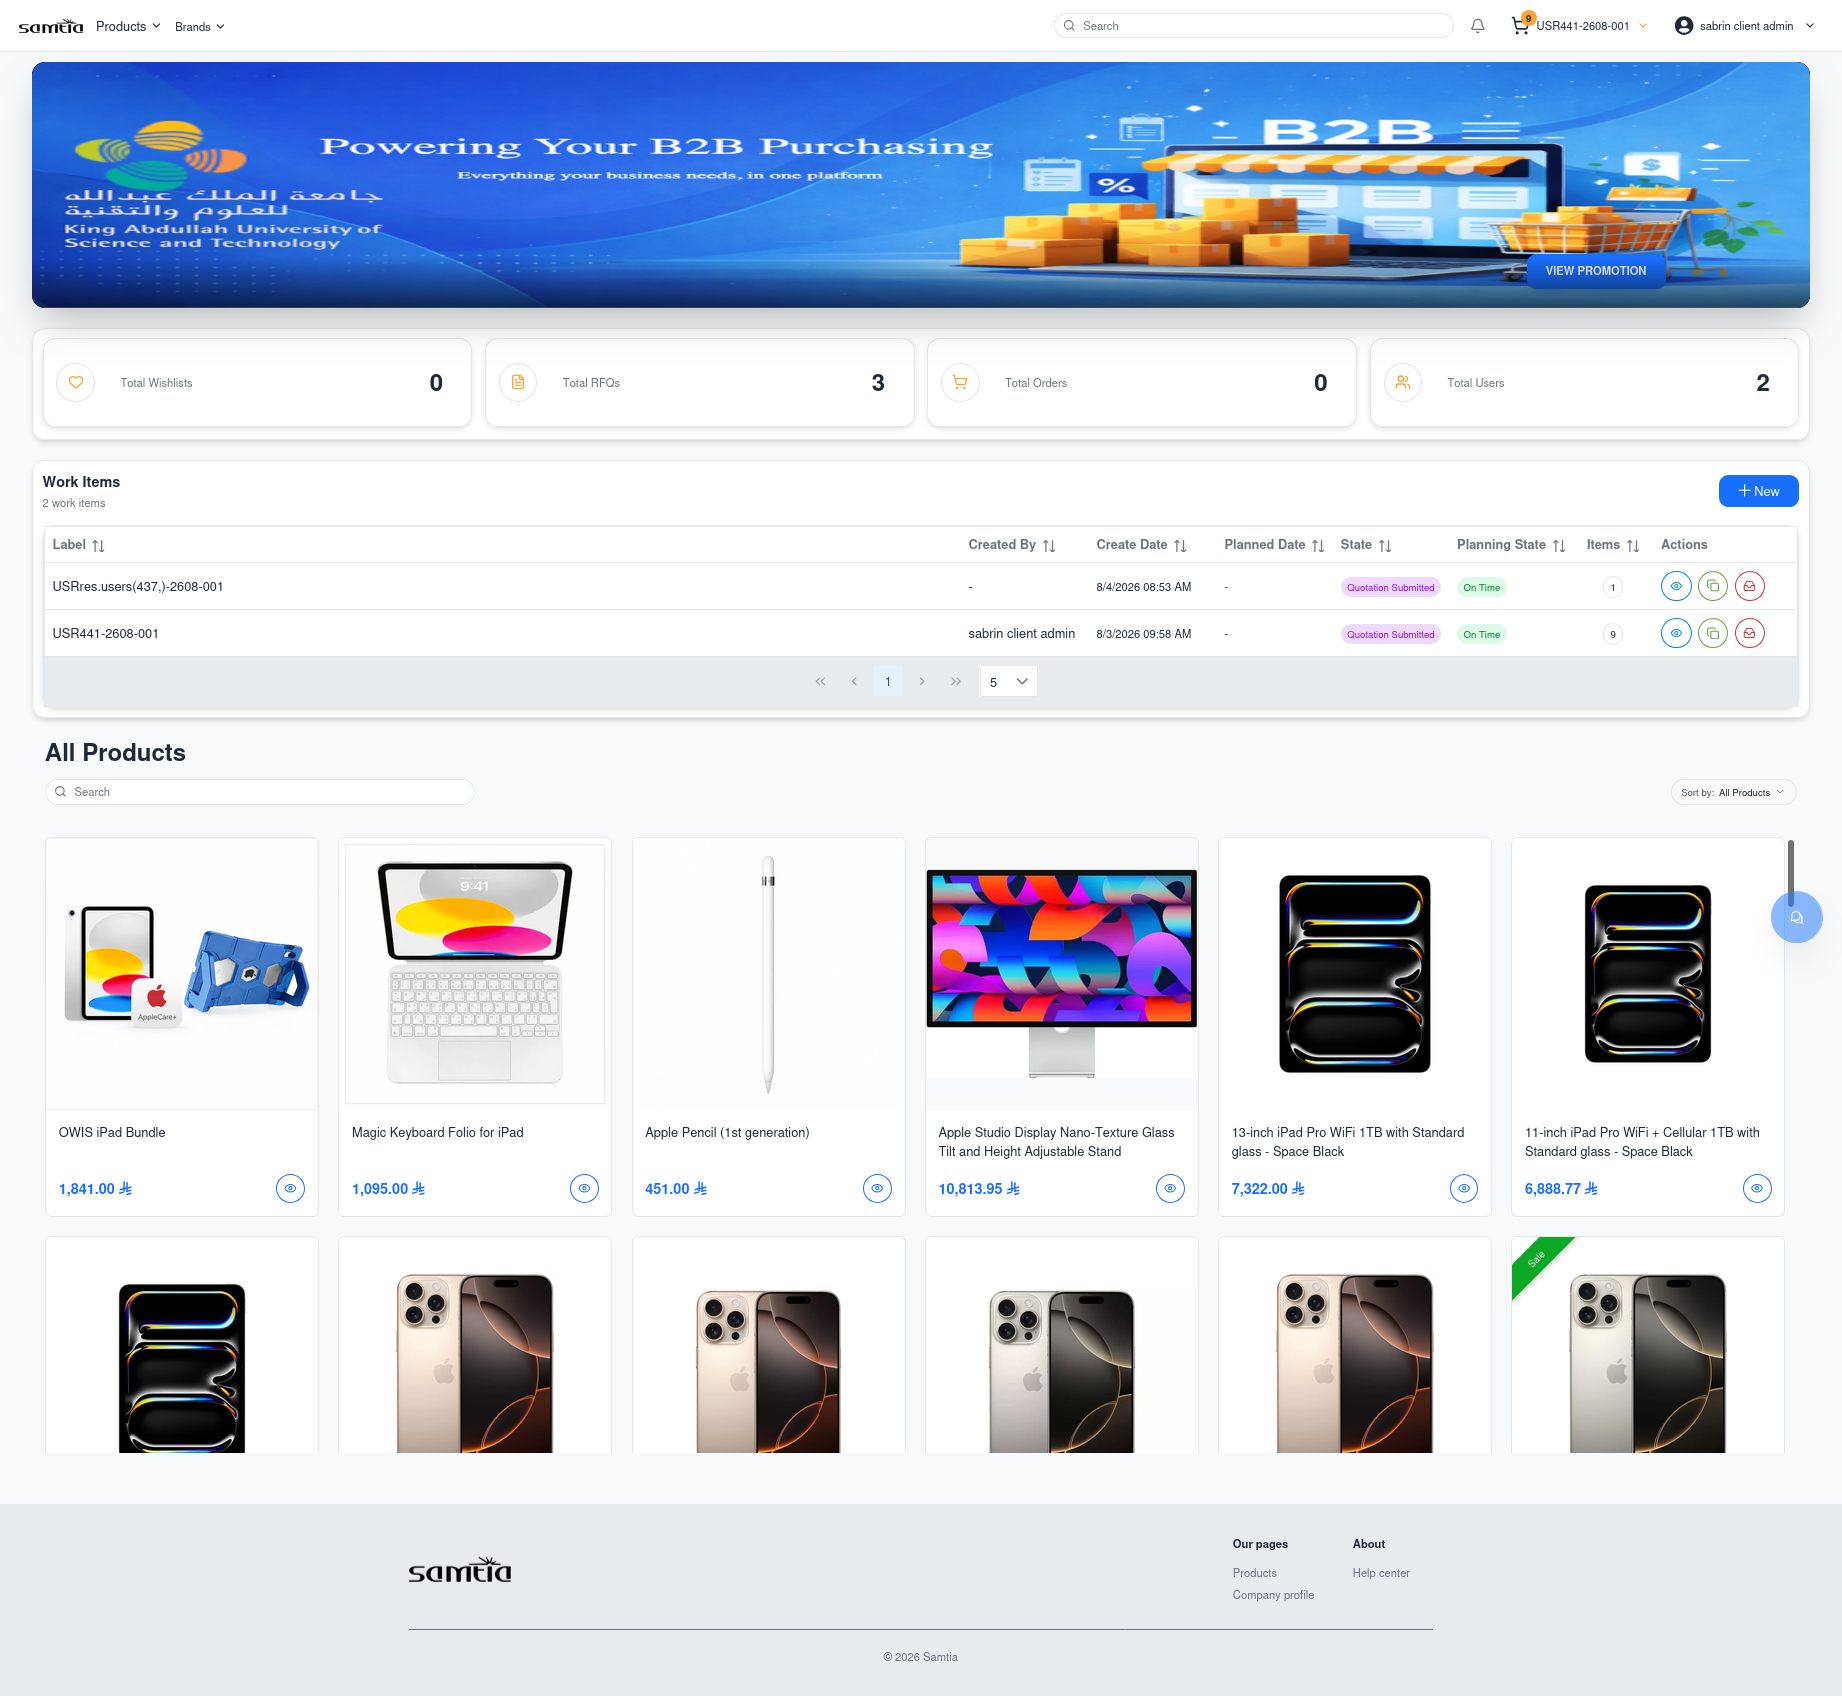
Task: Click the Total RFQs document icon
Action: [518, 382]
